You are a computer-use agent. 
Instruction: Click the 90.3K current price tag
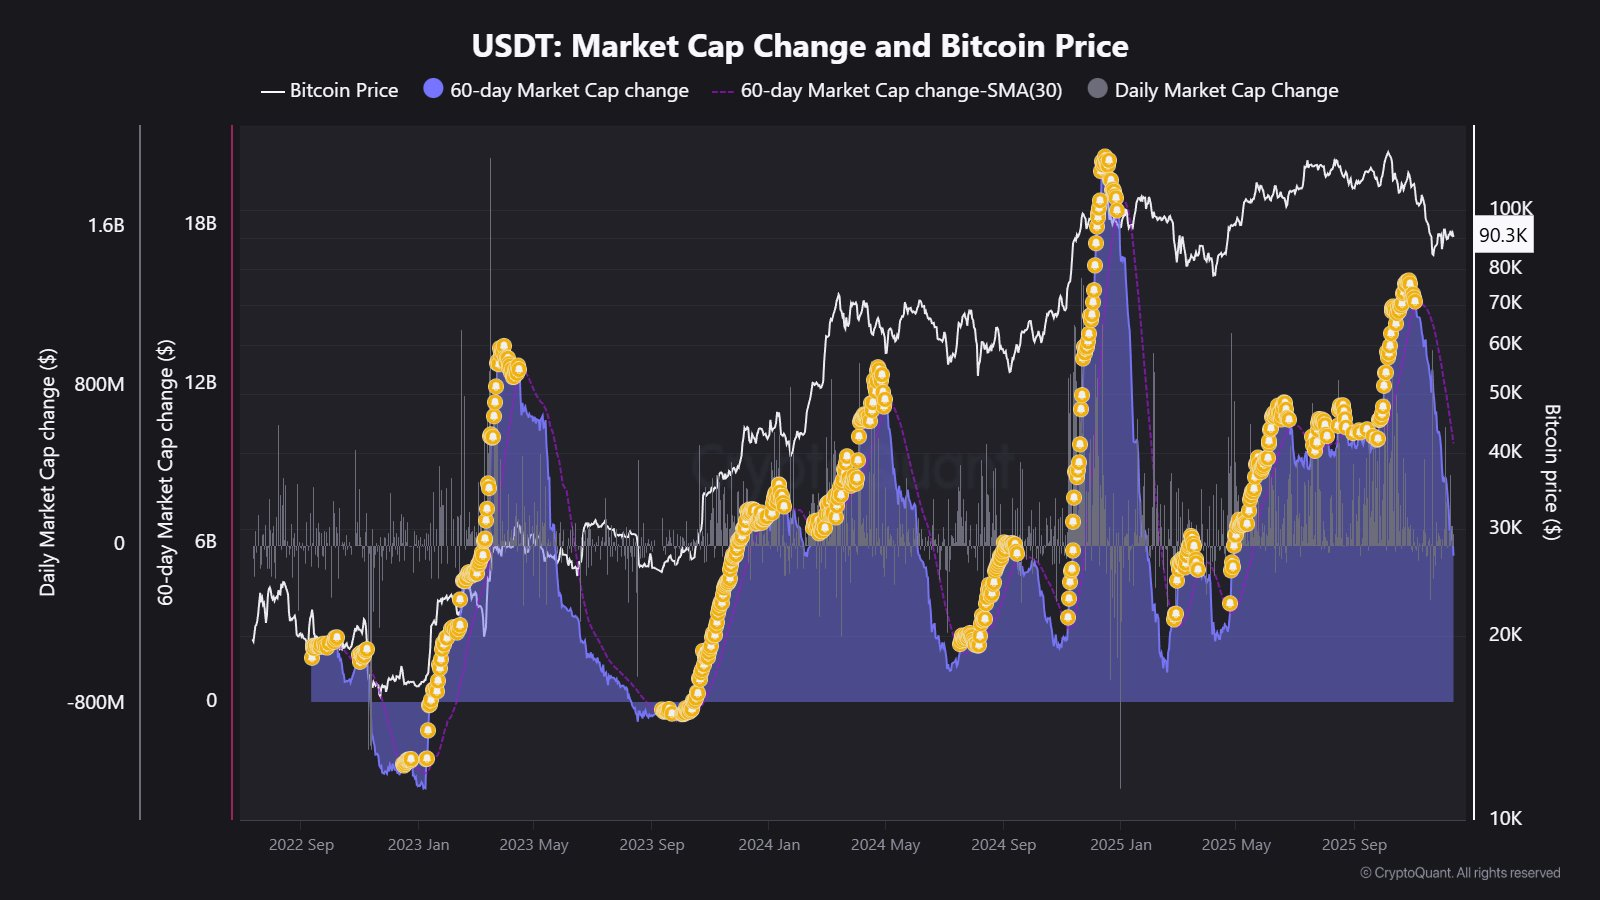pos(1503,235)
